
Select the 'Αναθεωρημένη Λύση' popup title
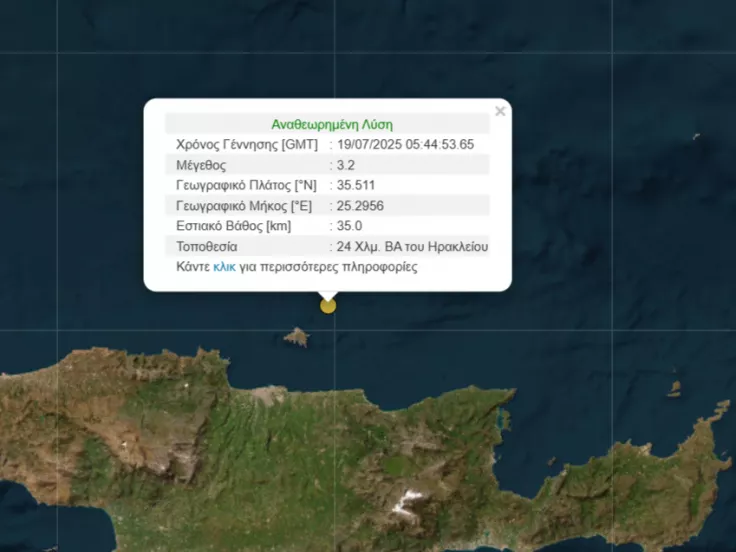(332, 125)
